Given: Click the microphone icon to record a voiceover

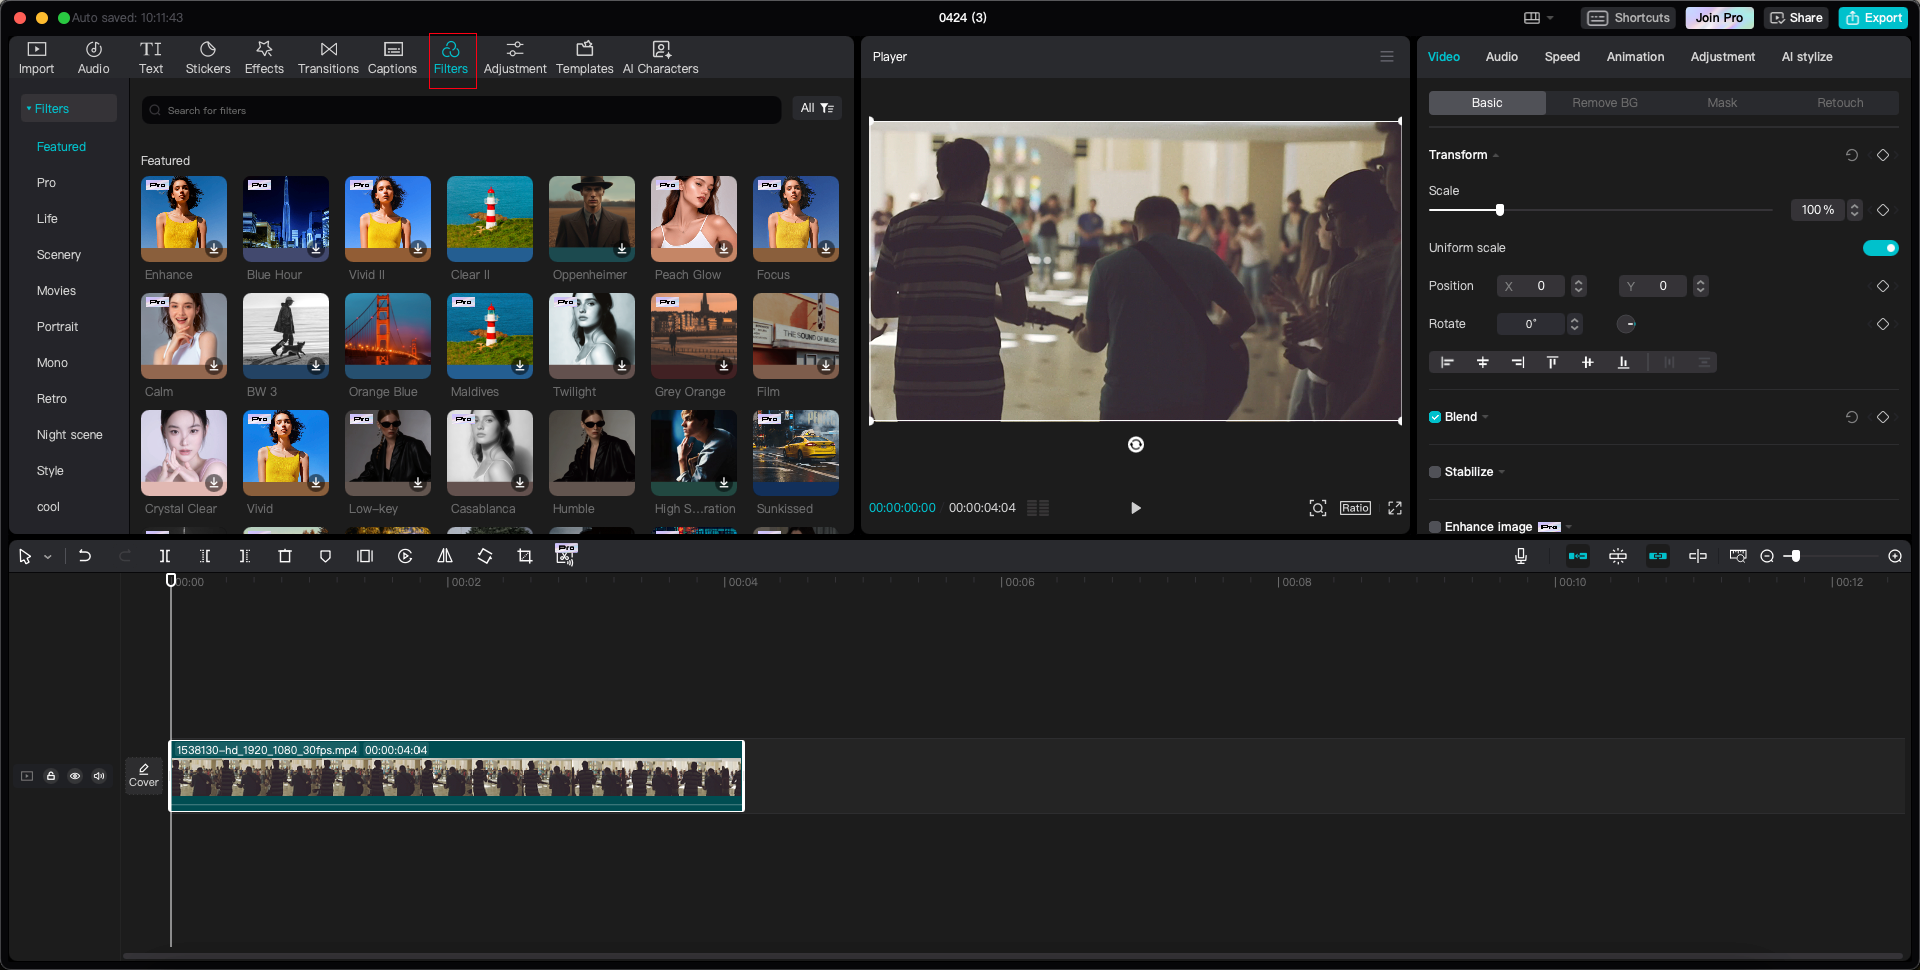Looking at the screenshot, I should pyautogui.click(x=1520, y=556).
